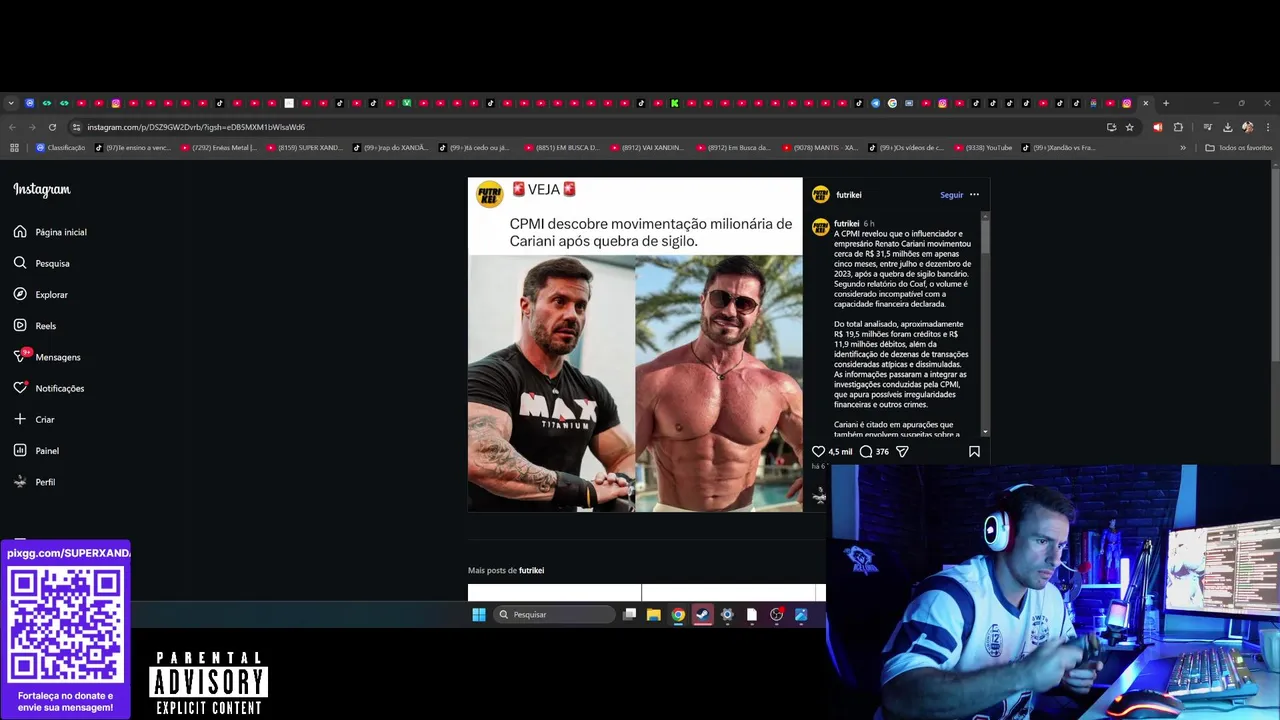Open a new browser tab
Image resolution: width=1280 pixels, height=720 pixels.
coord(1165,103)
